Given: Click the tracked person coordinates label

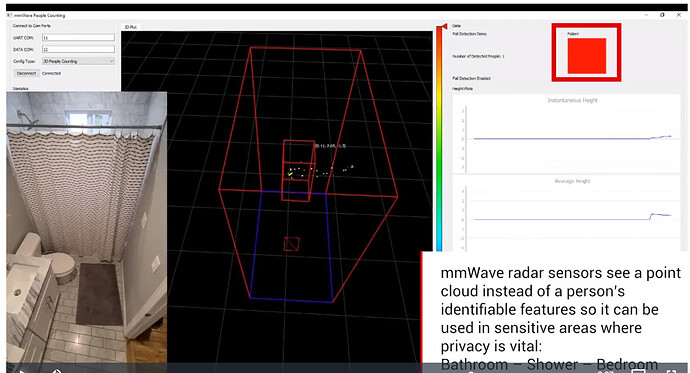Looking at the screenshot, I should click(330, 146).
